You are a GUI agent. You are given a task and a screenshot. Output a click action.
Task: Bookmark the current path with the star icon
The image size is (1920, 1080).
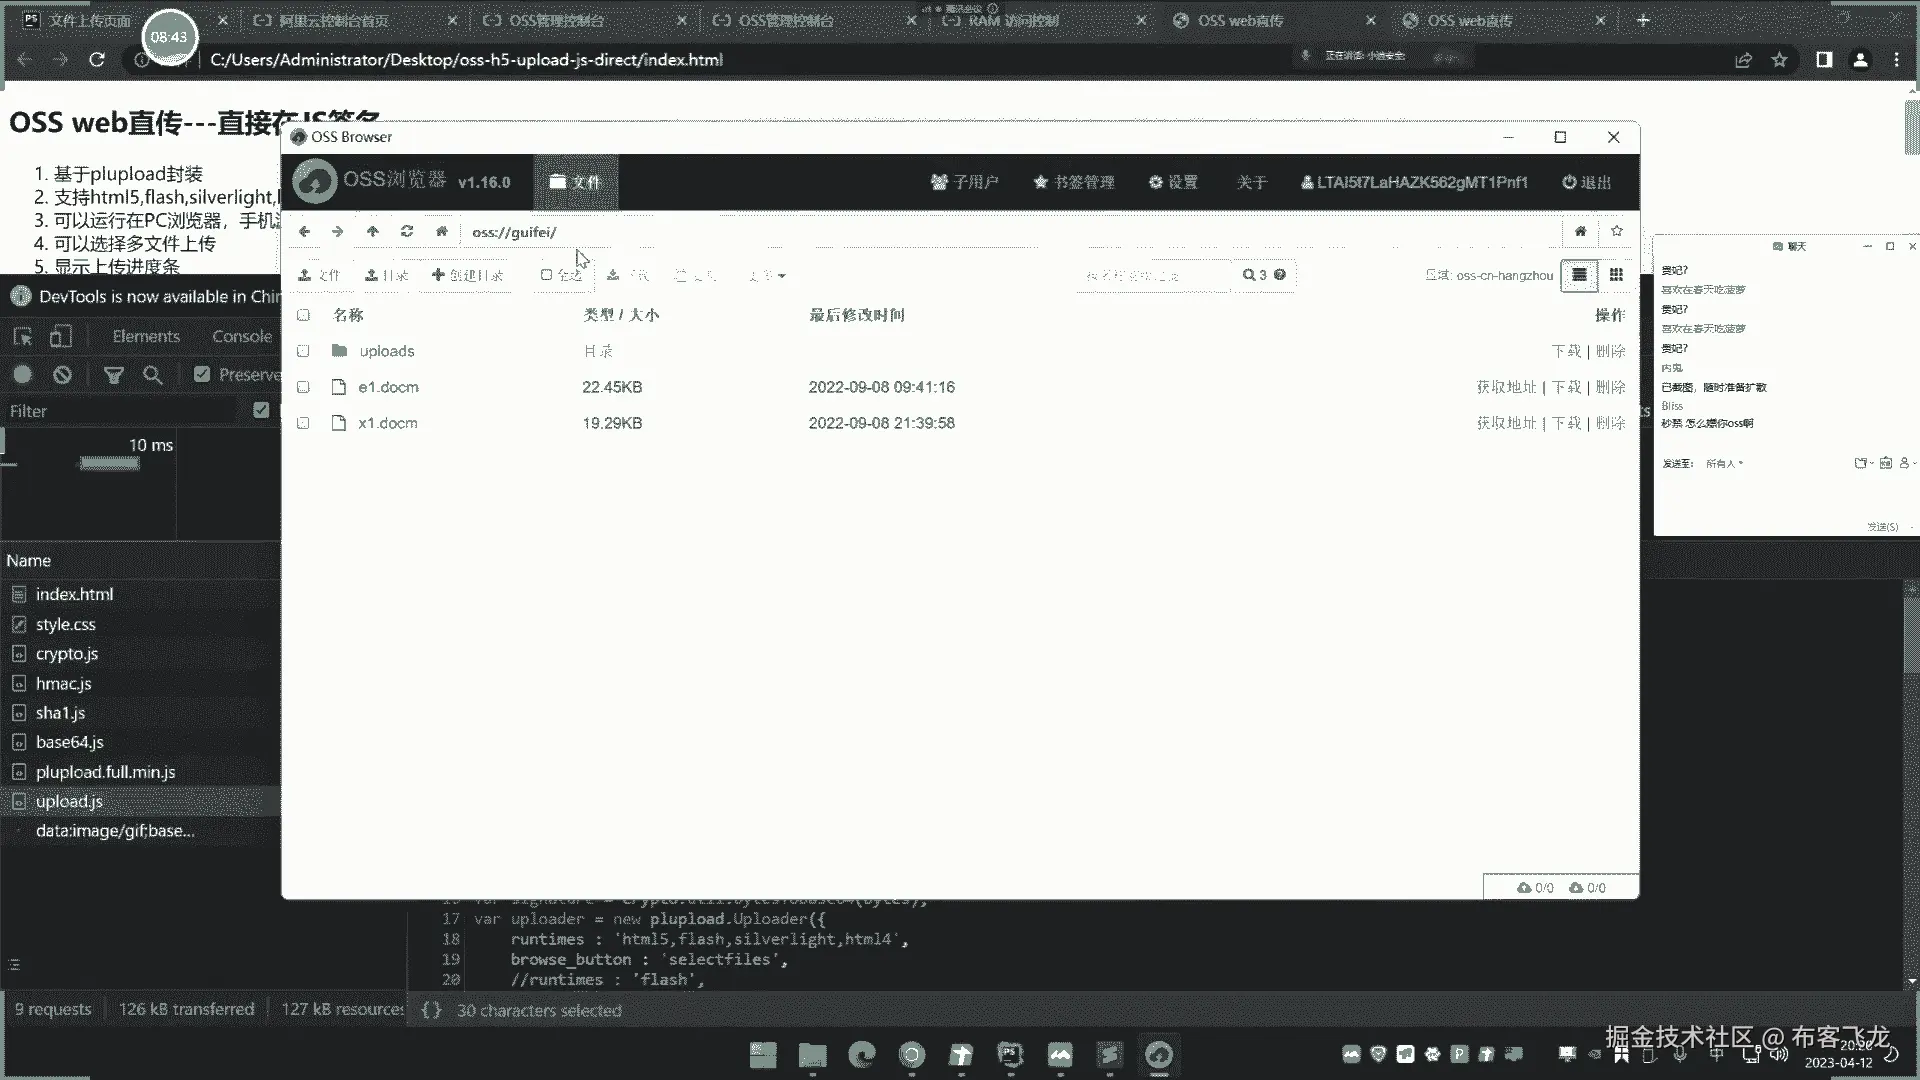click(1617, 231)
